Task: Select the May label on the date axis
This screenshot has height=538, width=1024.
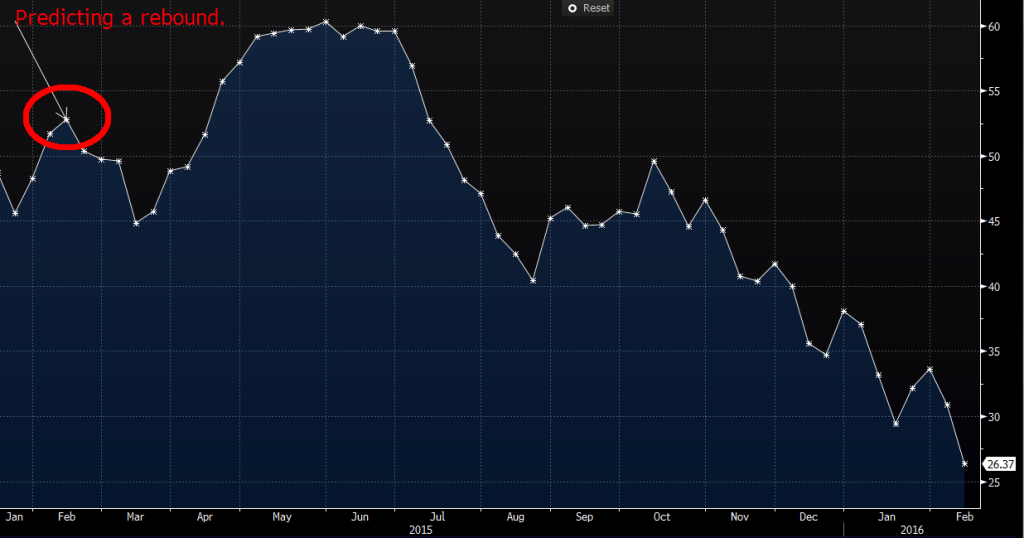Action: pos(281,516)
